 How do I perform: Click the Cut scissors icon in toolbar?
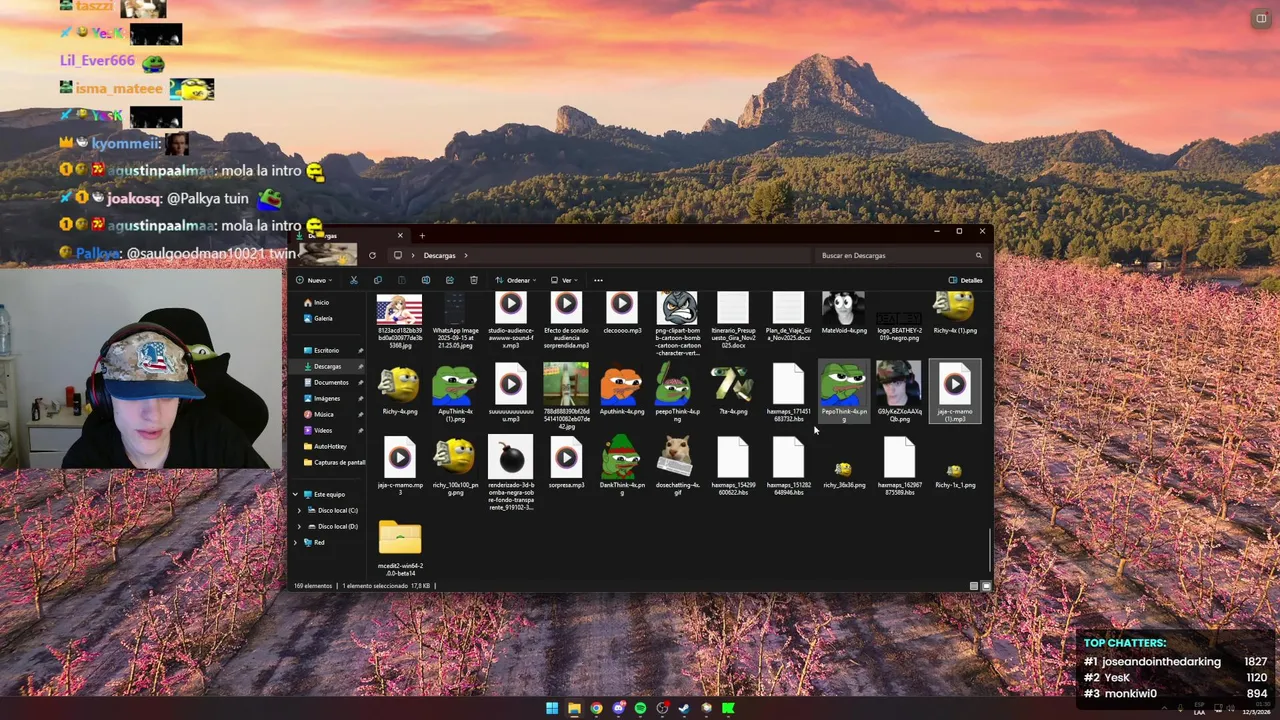pos(353,280)
